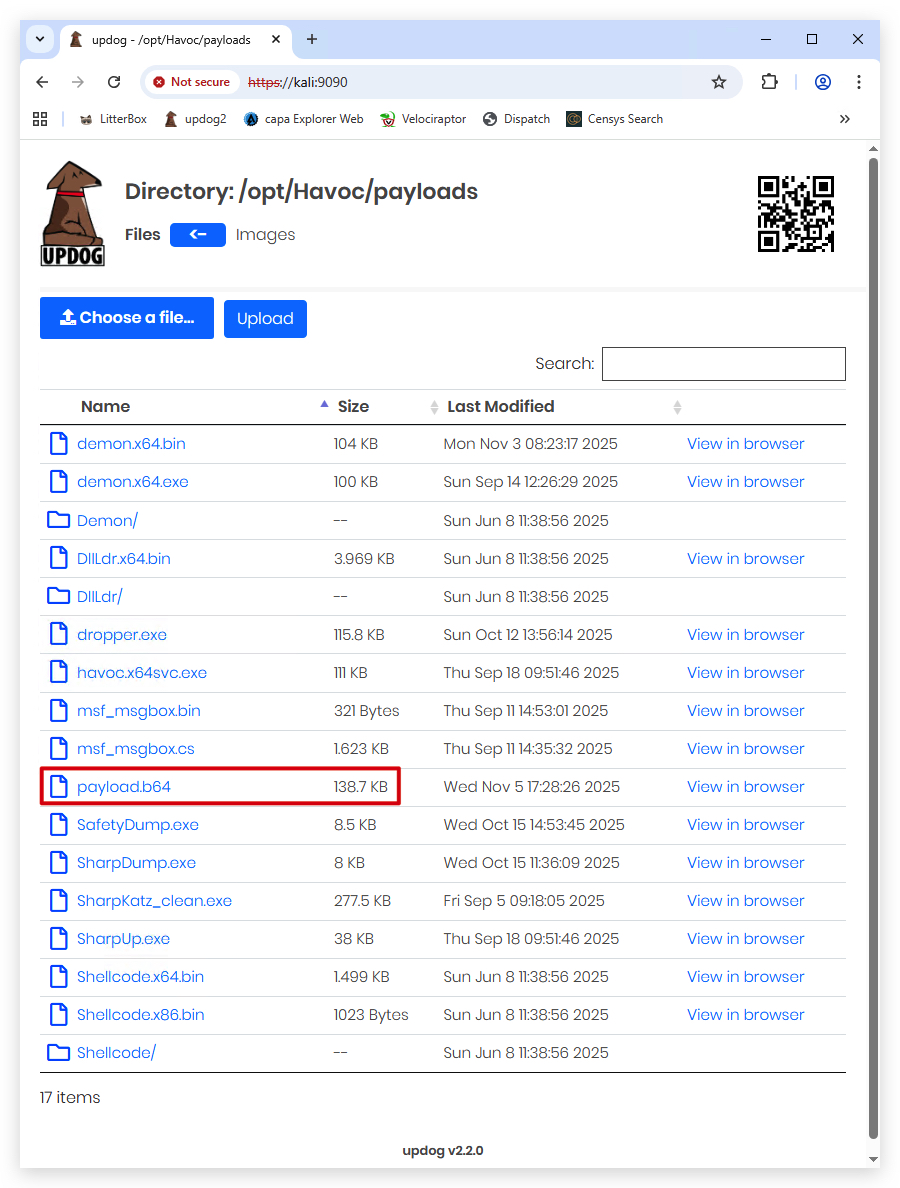Bookmark this page with the star icon
Image resolution: width=900 pixels, height=1188 pixels.
click(x=718, y=82)
